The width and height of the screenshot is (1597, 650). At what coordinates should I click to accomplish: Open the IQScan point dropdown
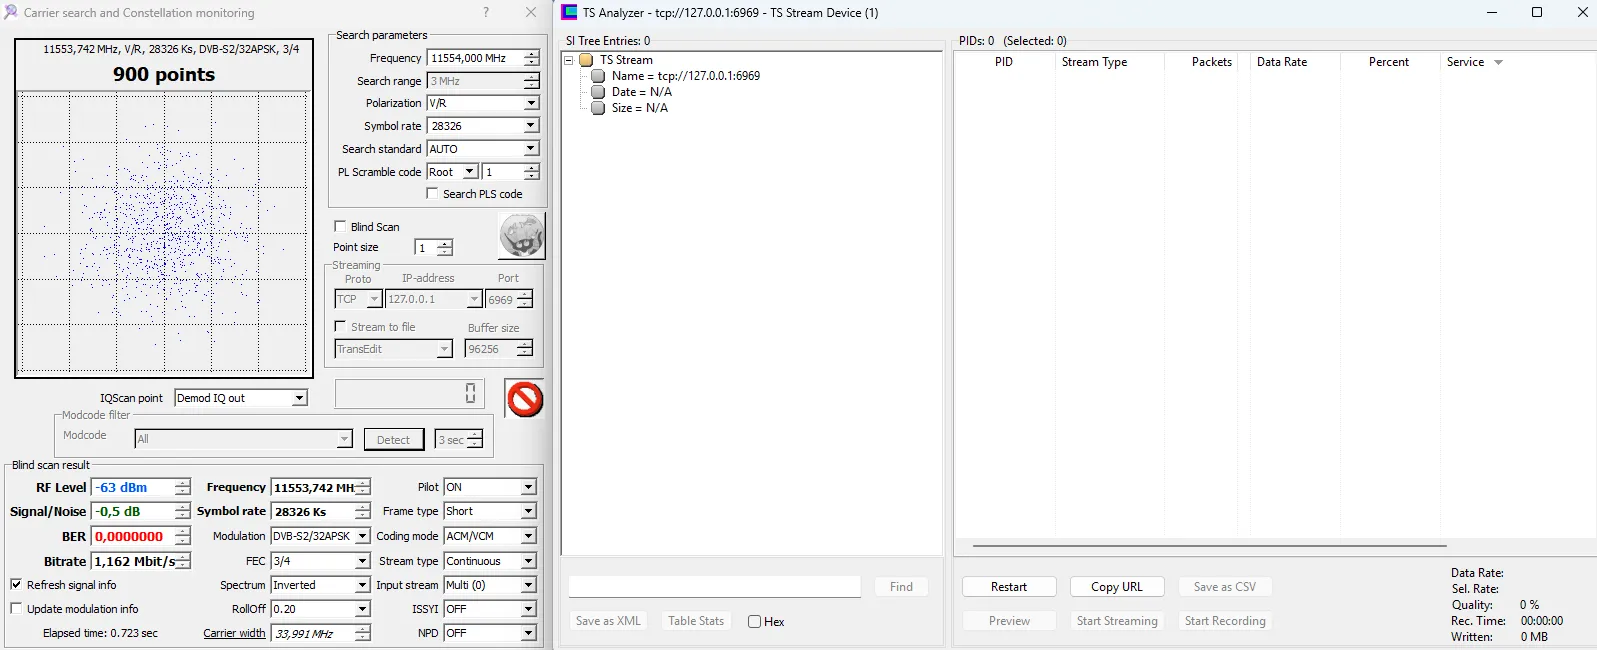pyautogui.click(x=299, y=398)
